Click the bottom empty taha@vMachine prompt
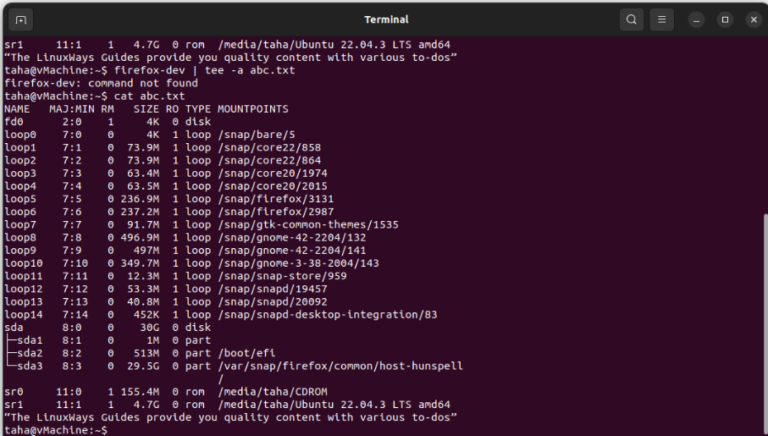 [x=55, y=430]
